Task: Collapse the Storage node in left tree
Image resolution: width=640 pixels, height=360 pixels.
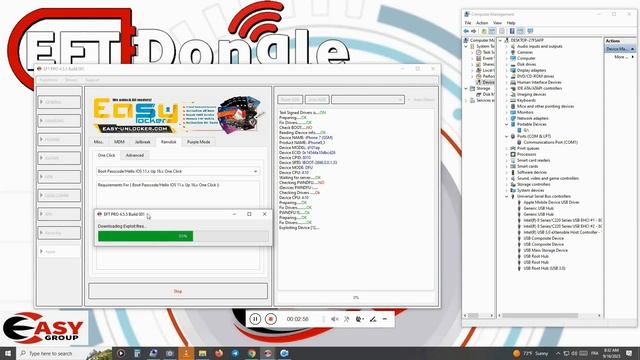Action: coord(466,88)
